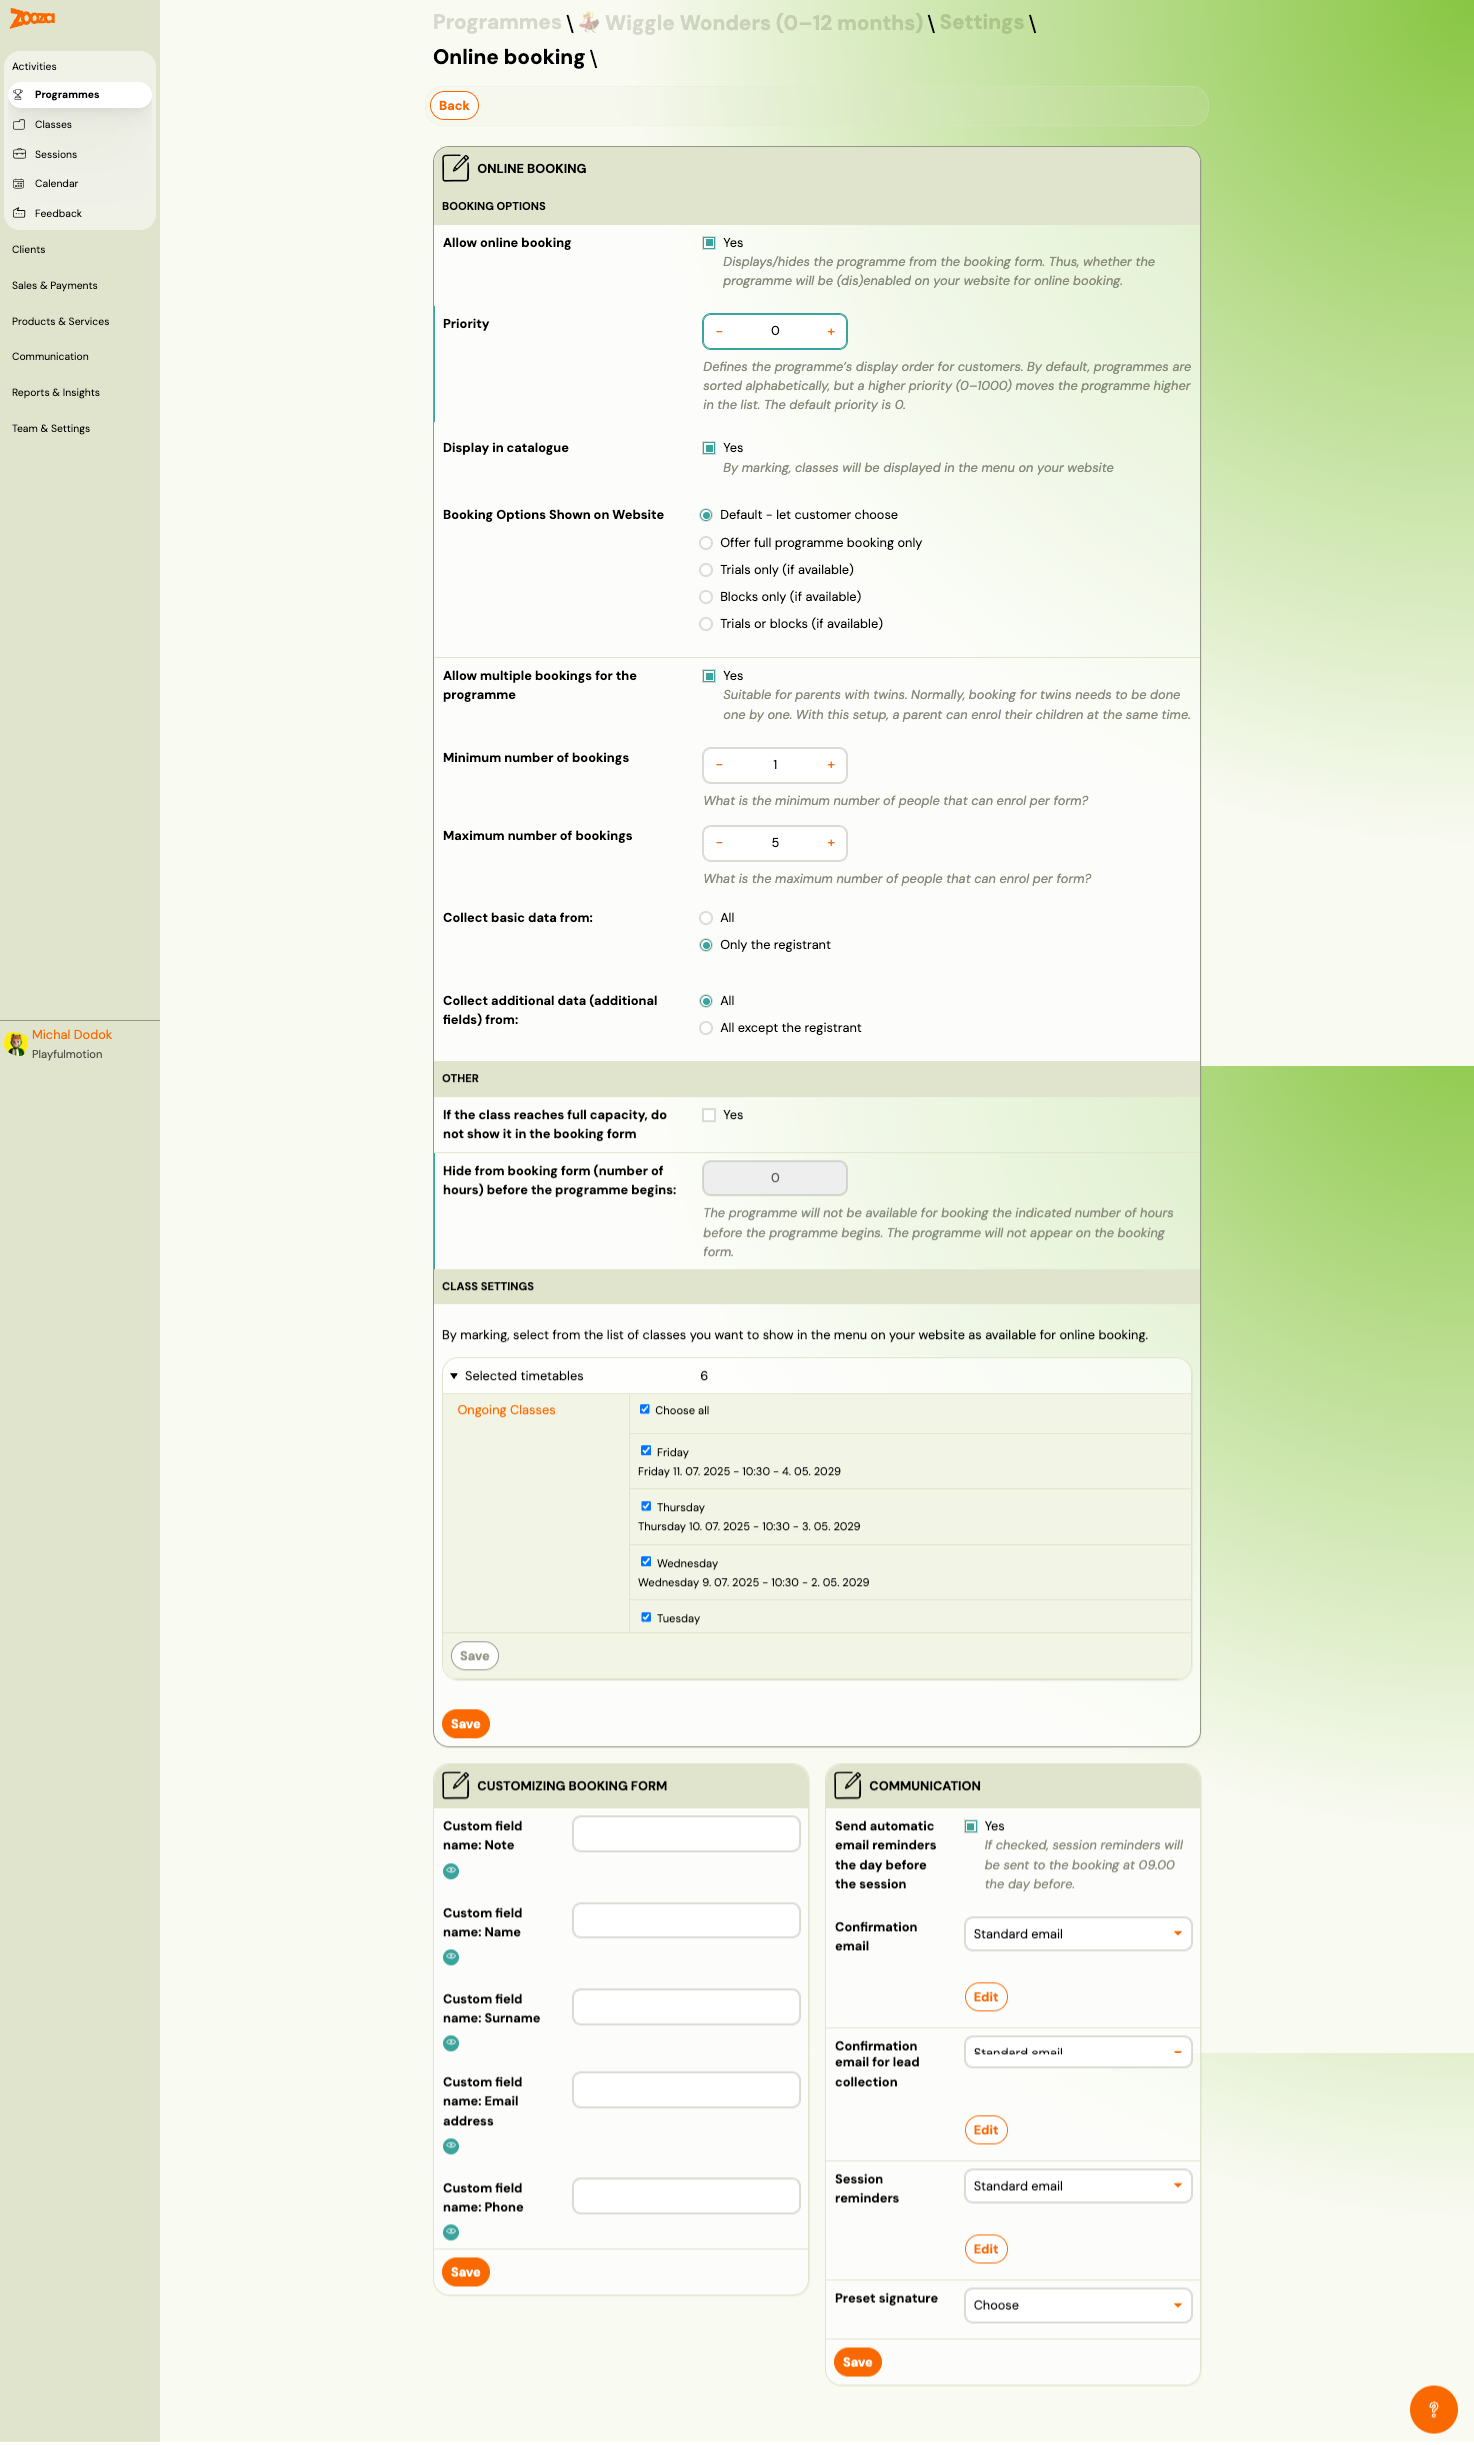Click orange Save under Online Booking panel
Screen dimensions: 1474x2445
466,1724
